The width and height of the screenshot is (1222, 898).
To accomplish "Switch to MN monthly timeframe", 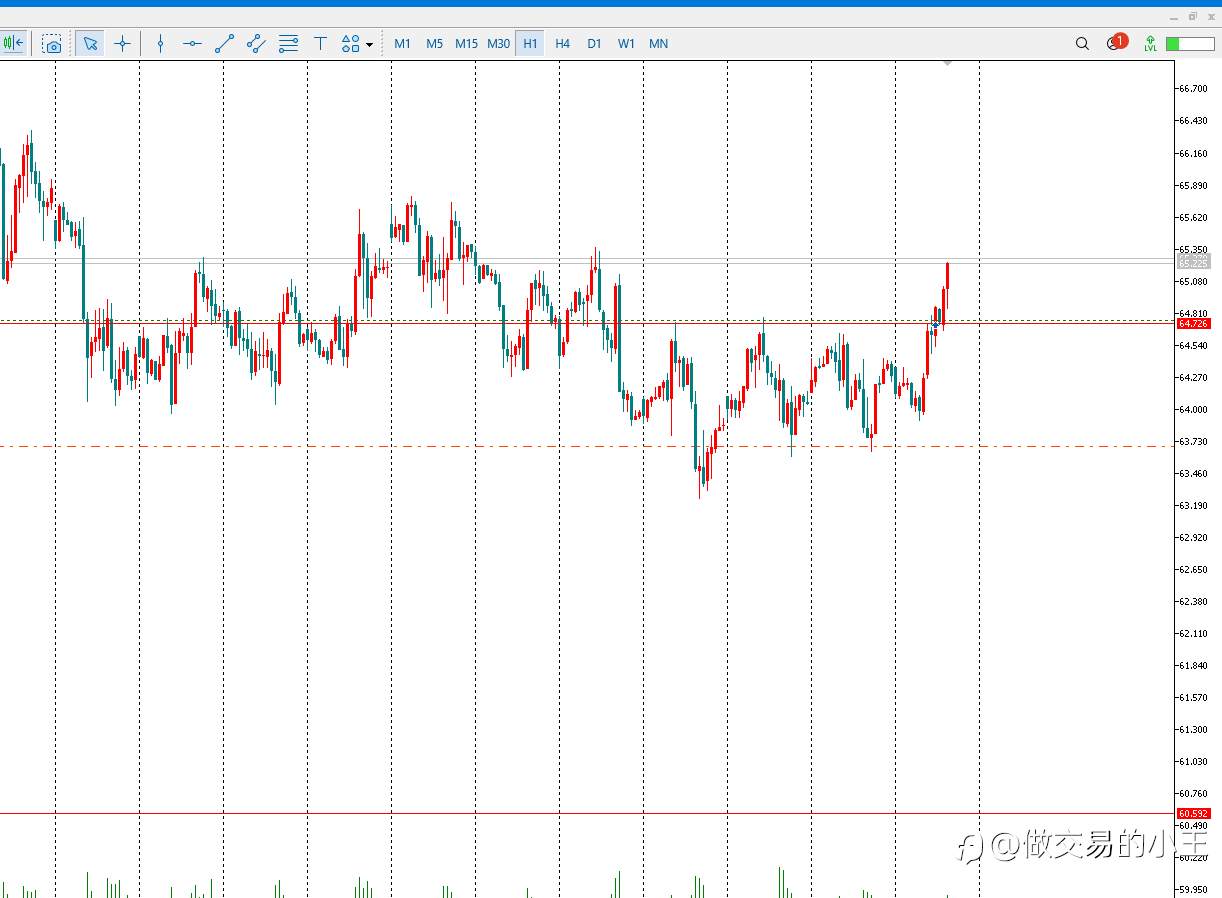I will (658, 43).
